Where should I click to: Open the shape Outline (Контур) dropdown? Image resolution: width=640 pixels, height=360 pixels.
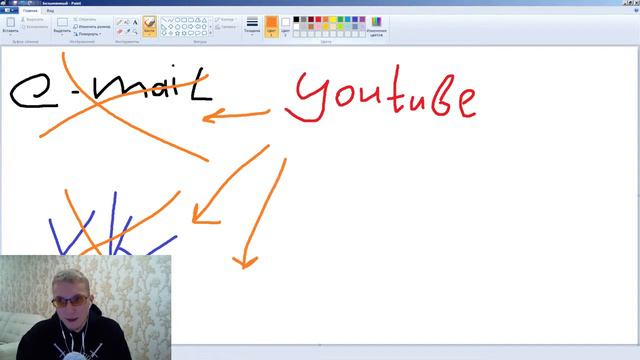point(225,20)
